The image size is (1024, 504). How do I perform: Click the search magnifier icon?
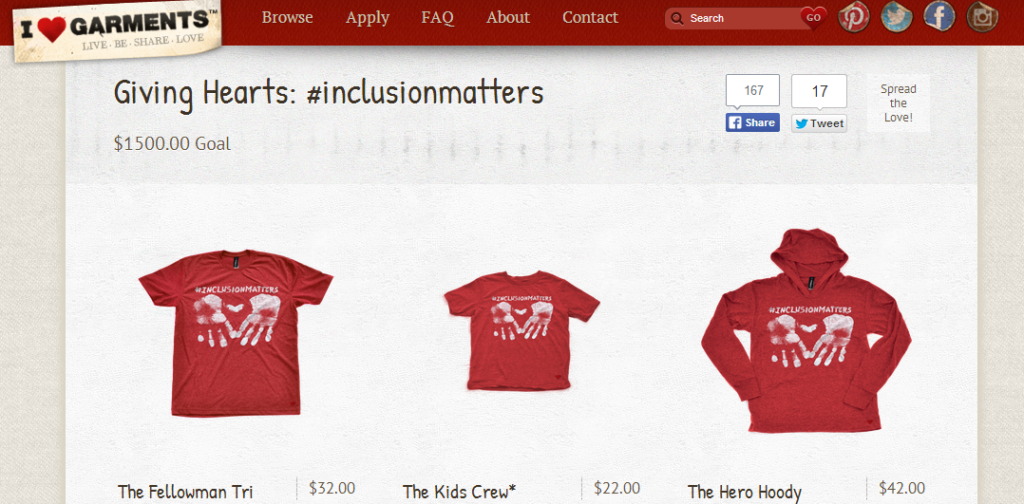tap(677, 18)
